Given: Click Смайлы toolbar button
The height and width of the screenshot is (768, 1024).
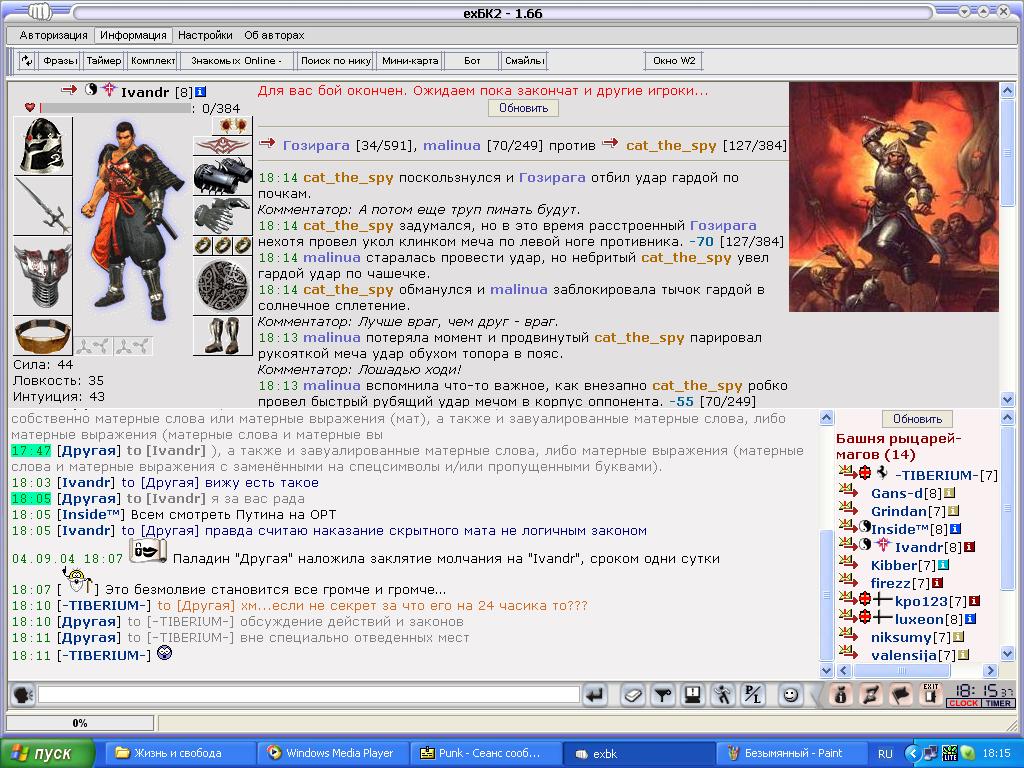Looking at the screenshot, I should coord(524,61).
